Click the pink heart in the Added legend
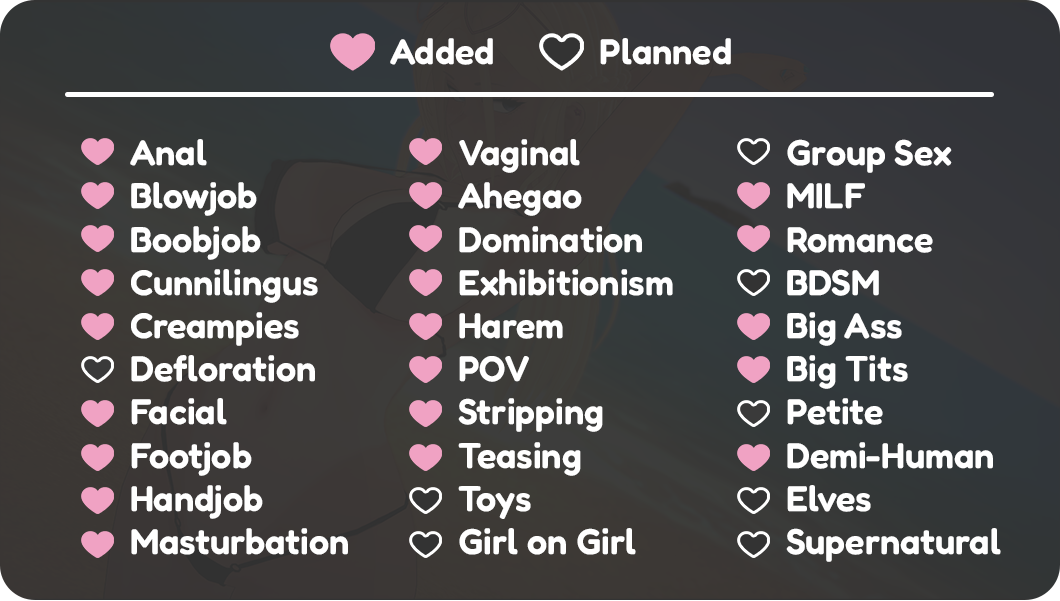This screenshot has width=1060, height=601. [352, 51]
